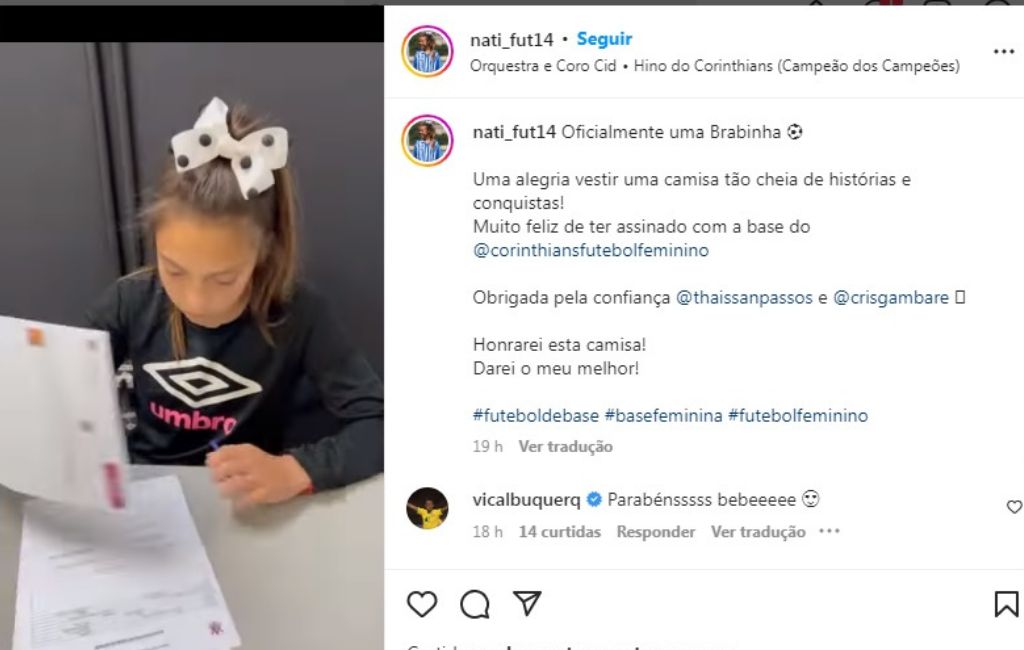Like the post with heart icon
Image resolution: width=1024 pixels, height=650 pixels.
pos(422,604)
